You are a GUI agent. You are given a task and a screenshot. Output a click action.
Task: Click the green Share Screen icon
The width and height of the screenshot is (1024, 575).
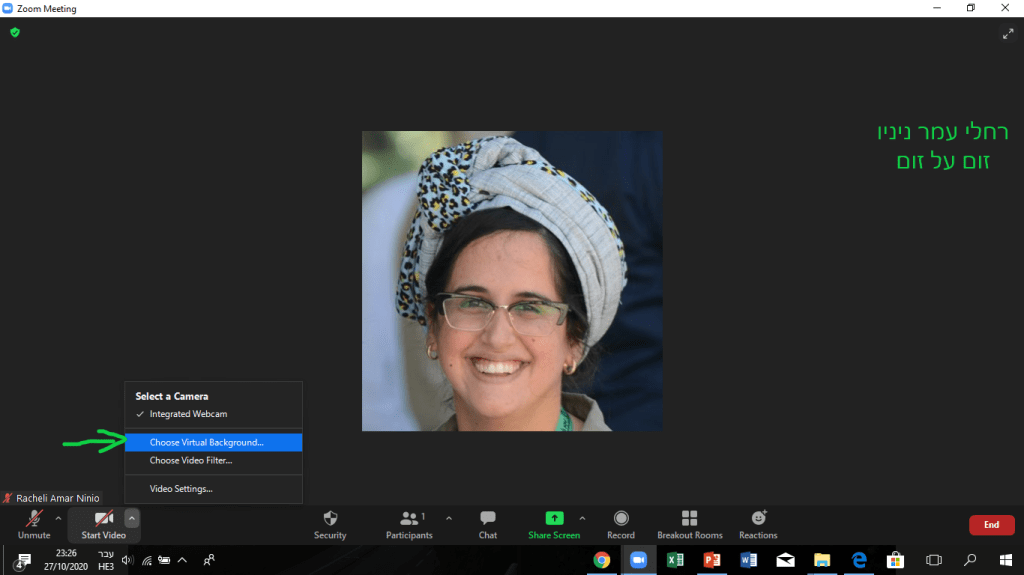point(554,518)
